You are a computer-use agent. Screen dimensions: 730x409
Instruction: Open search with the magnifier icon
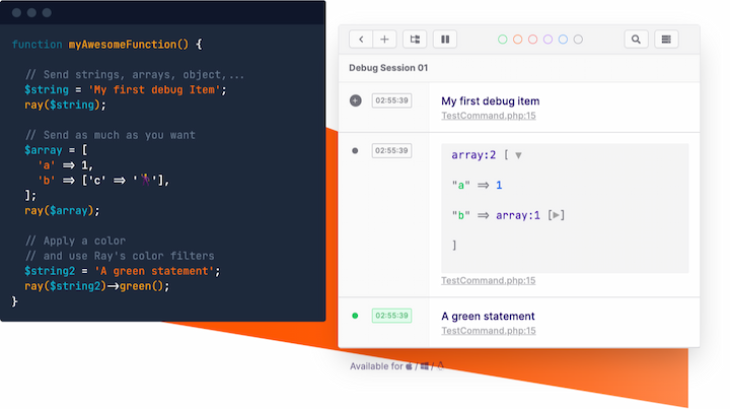(x=635, y=39)
